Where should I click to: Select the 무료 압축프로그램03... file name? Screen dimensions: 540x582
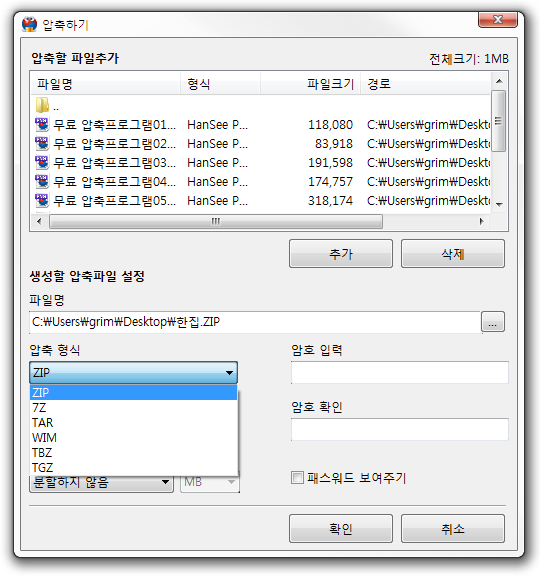(115, 163)
